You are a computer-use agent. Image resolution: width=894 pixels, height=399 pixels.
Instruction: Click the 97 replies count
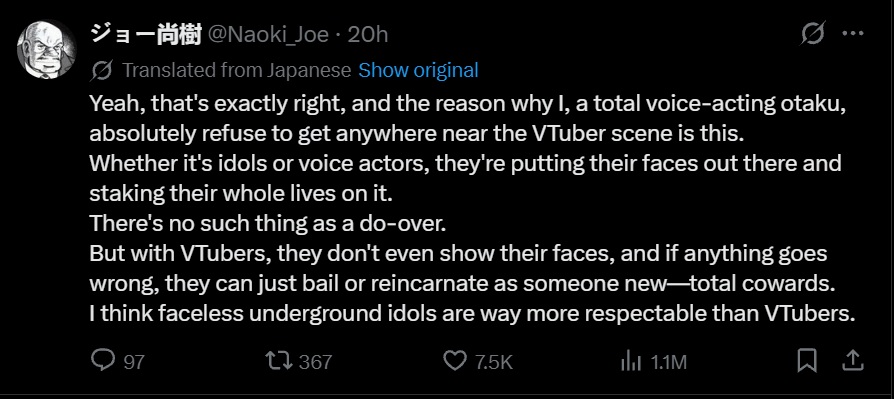(134, 362)
